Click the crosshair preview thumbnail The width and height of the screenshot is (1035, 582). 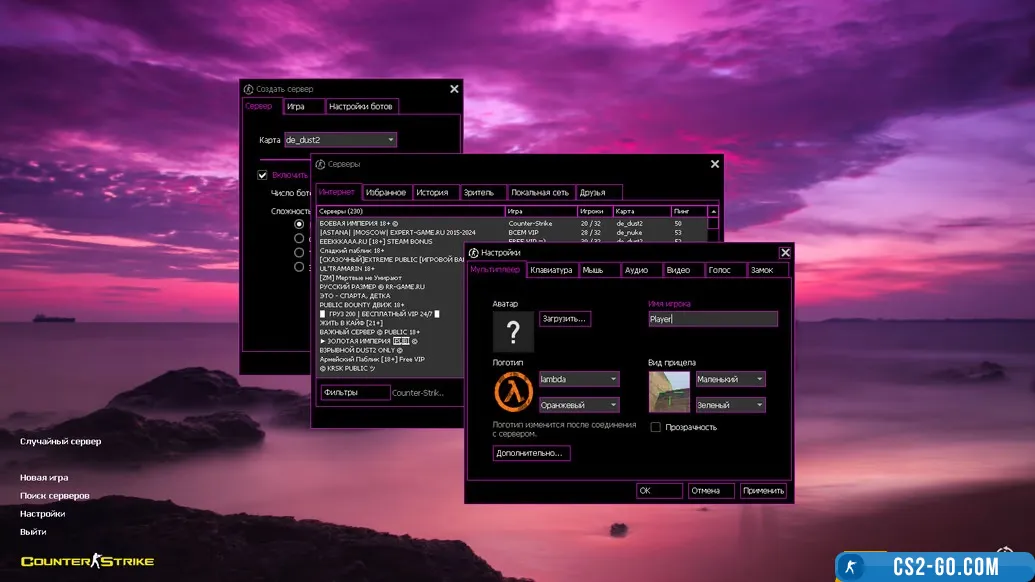coord(669,392)
